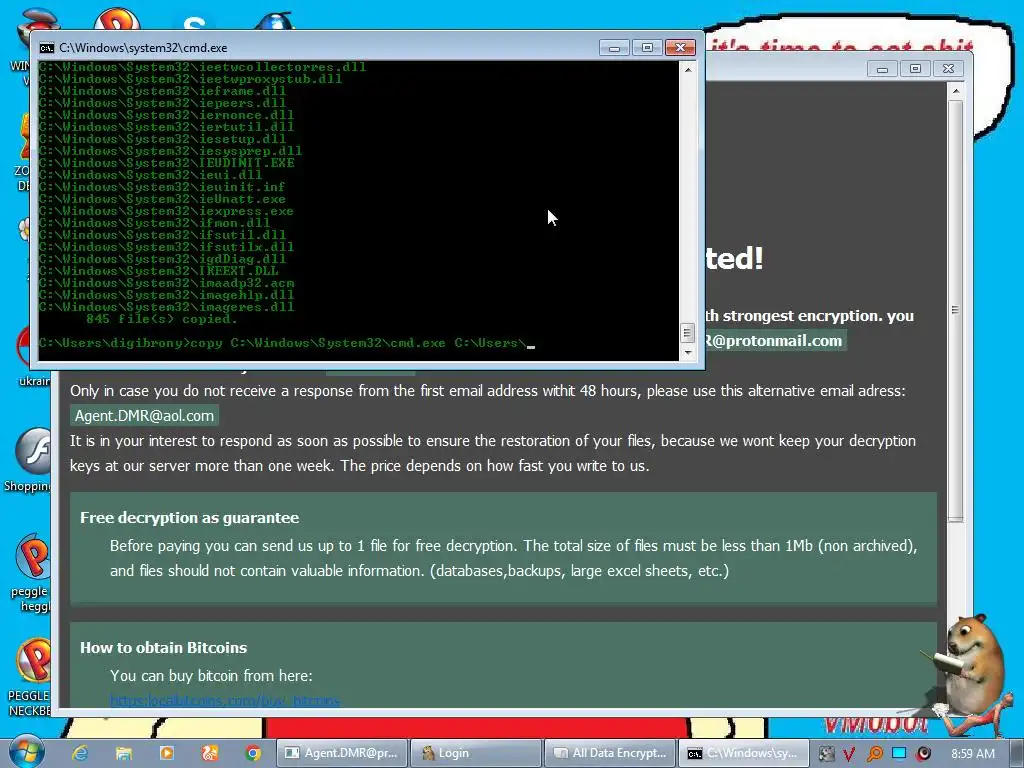Image resolution: width=1024 pixels, height=768 pixels.
Task: Click the copy cmd.exe command prompt line
Action: (286, 344)
